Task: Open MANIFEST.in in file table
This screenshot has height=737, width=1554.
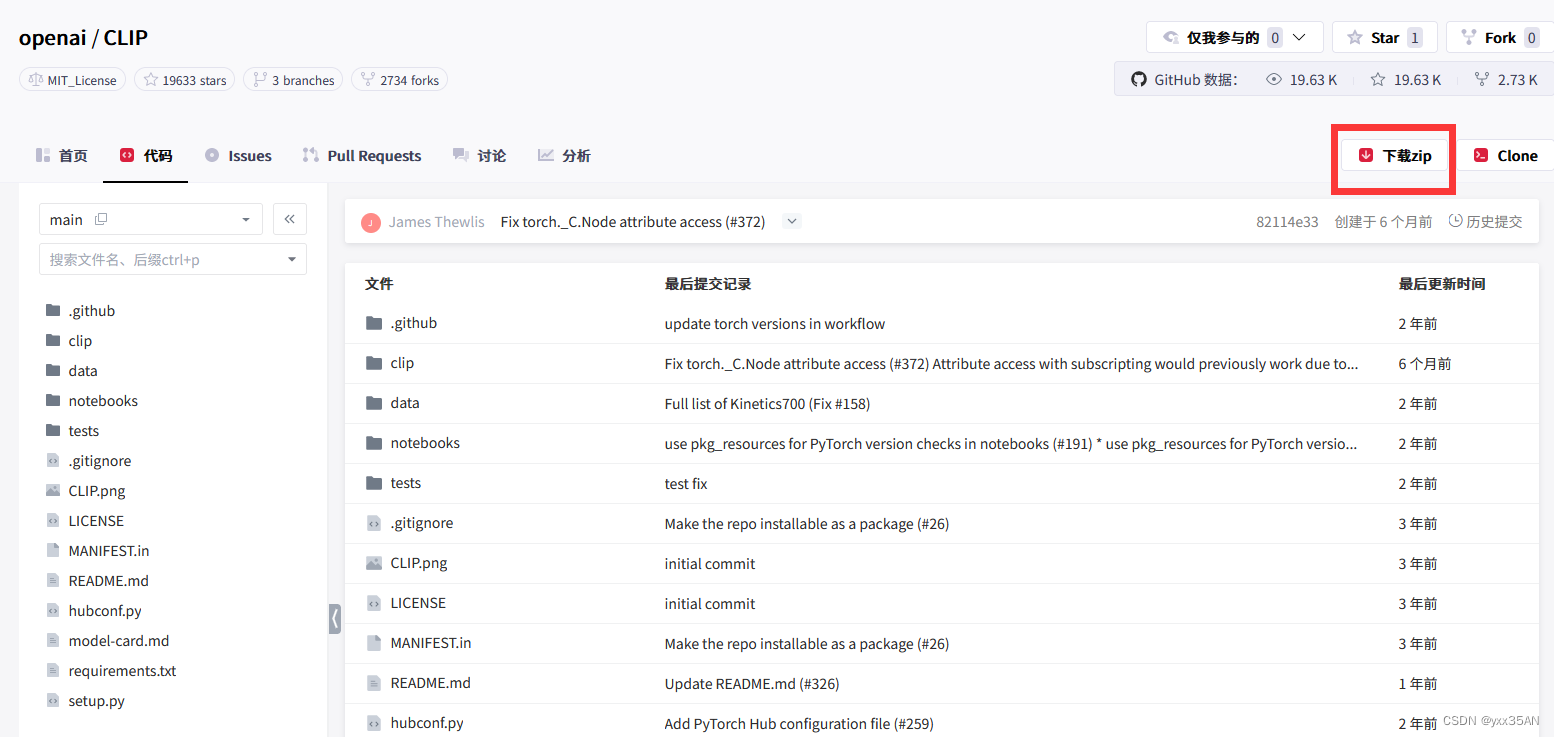Action: 431,643
